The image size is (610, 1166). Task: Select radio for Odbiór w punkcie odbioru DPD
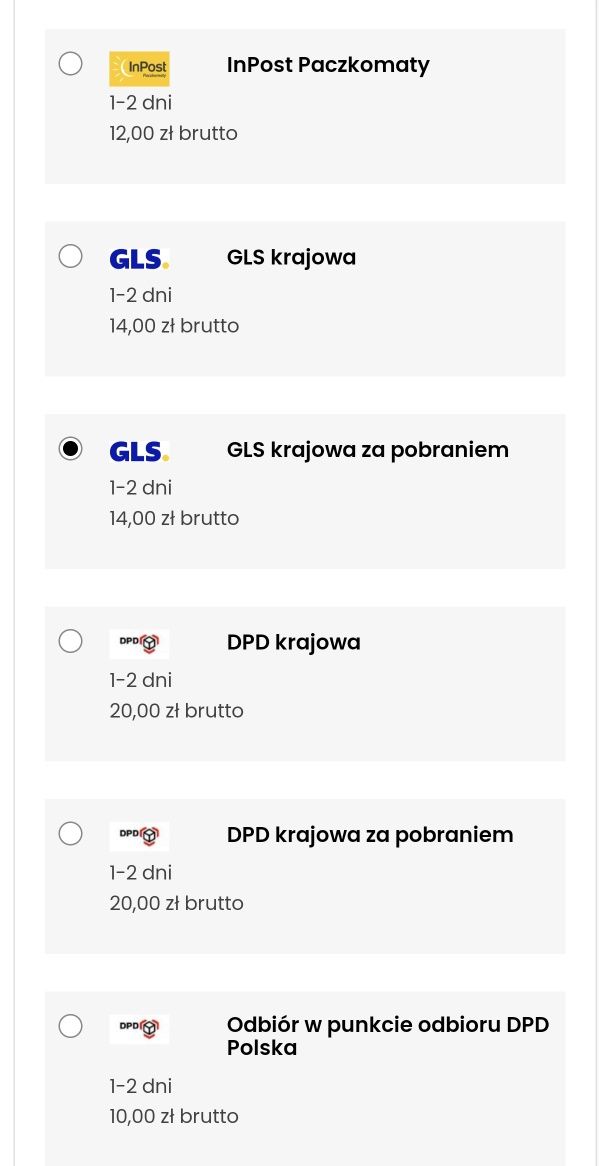pos(71,1026)
